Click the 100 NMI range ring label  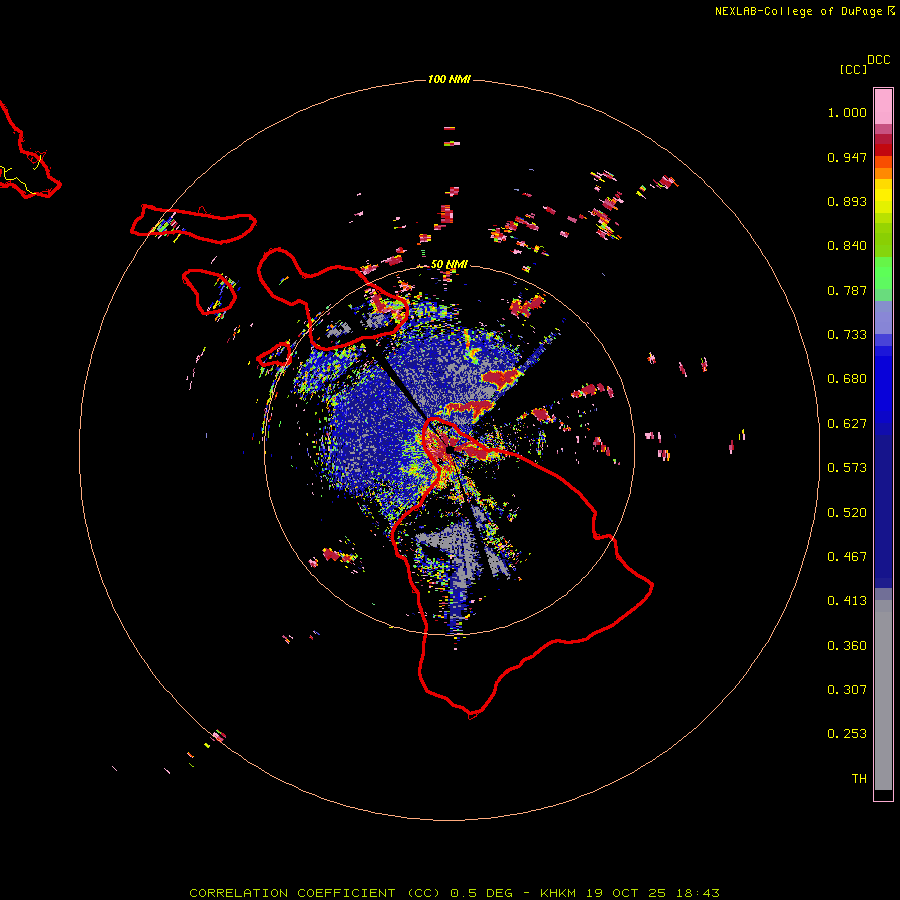(x=449, y=79)
